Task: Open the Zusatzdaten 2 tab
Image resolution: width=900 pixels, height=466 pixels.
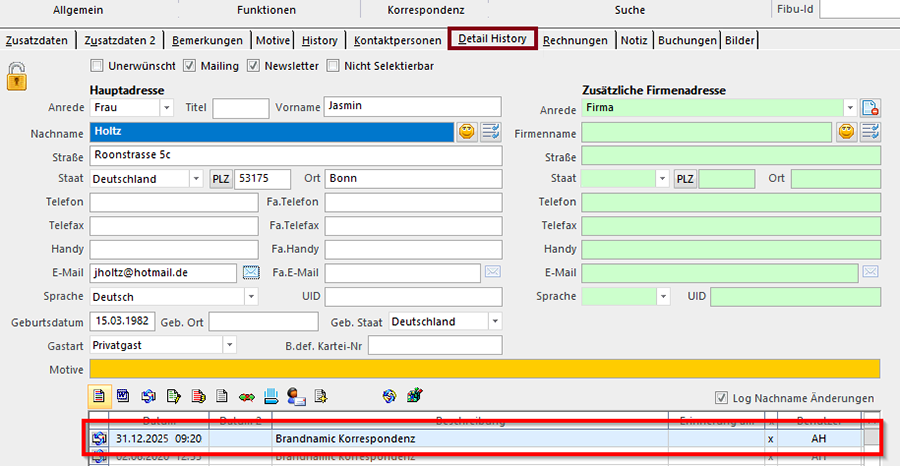Action: (x=120, y=40)
